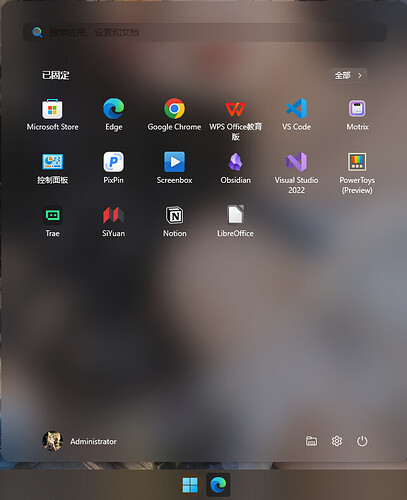Open the Administrator account menu
This screenshot has width=407, height=500.
click(79, 441)
